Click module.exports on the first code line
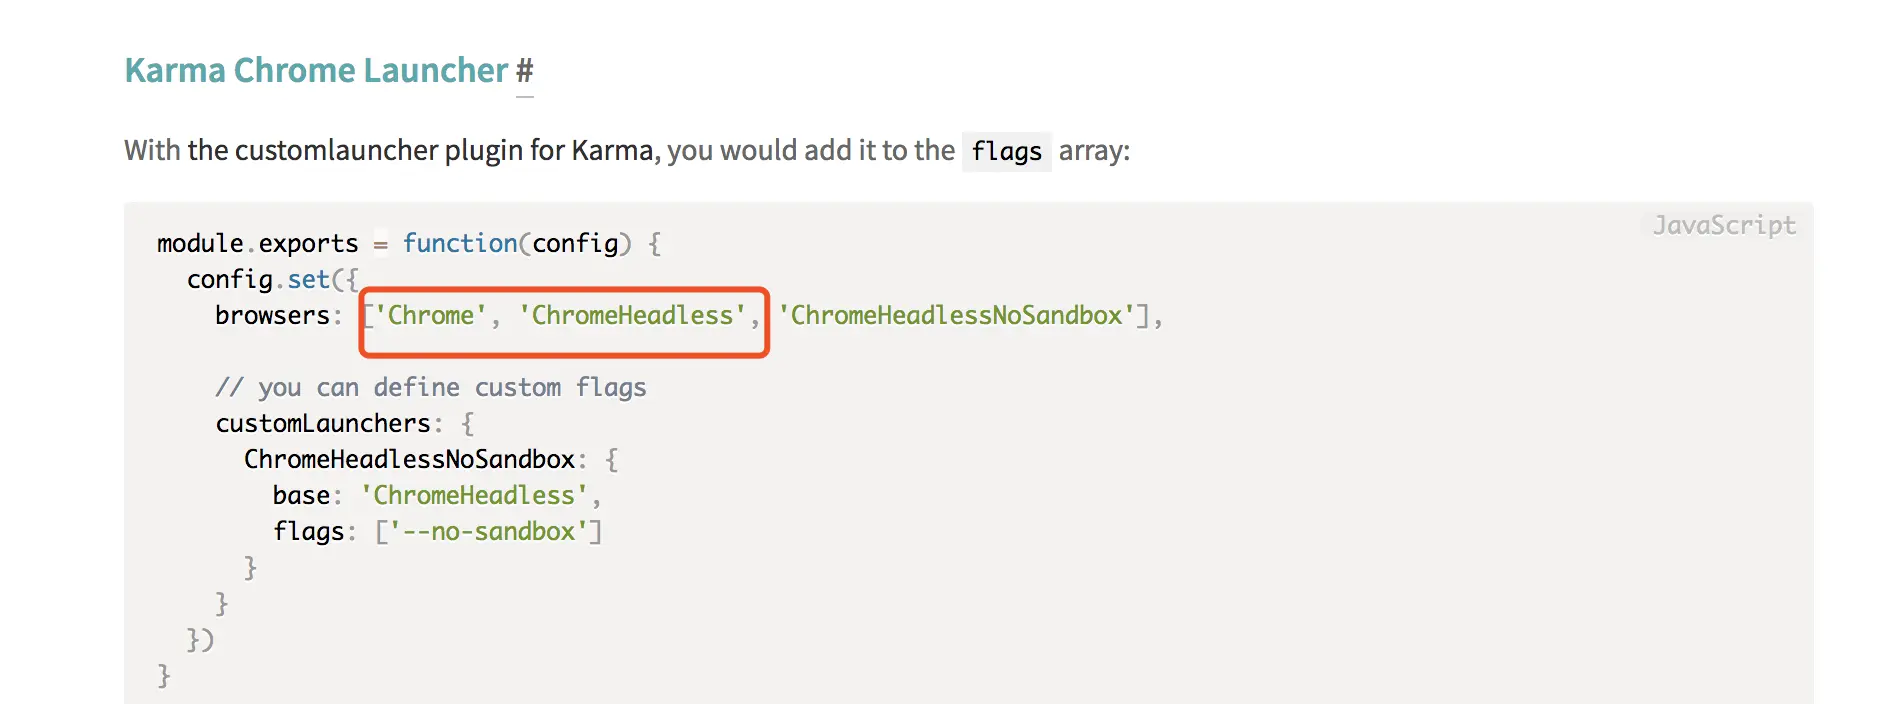1896x704 pixels. [257, 244]
